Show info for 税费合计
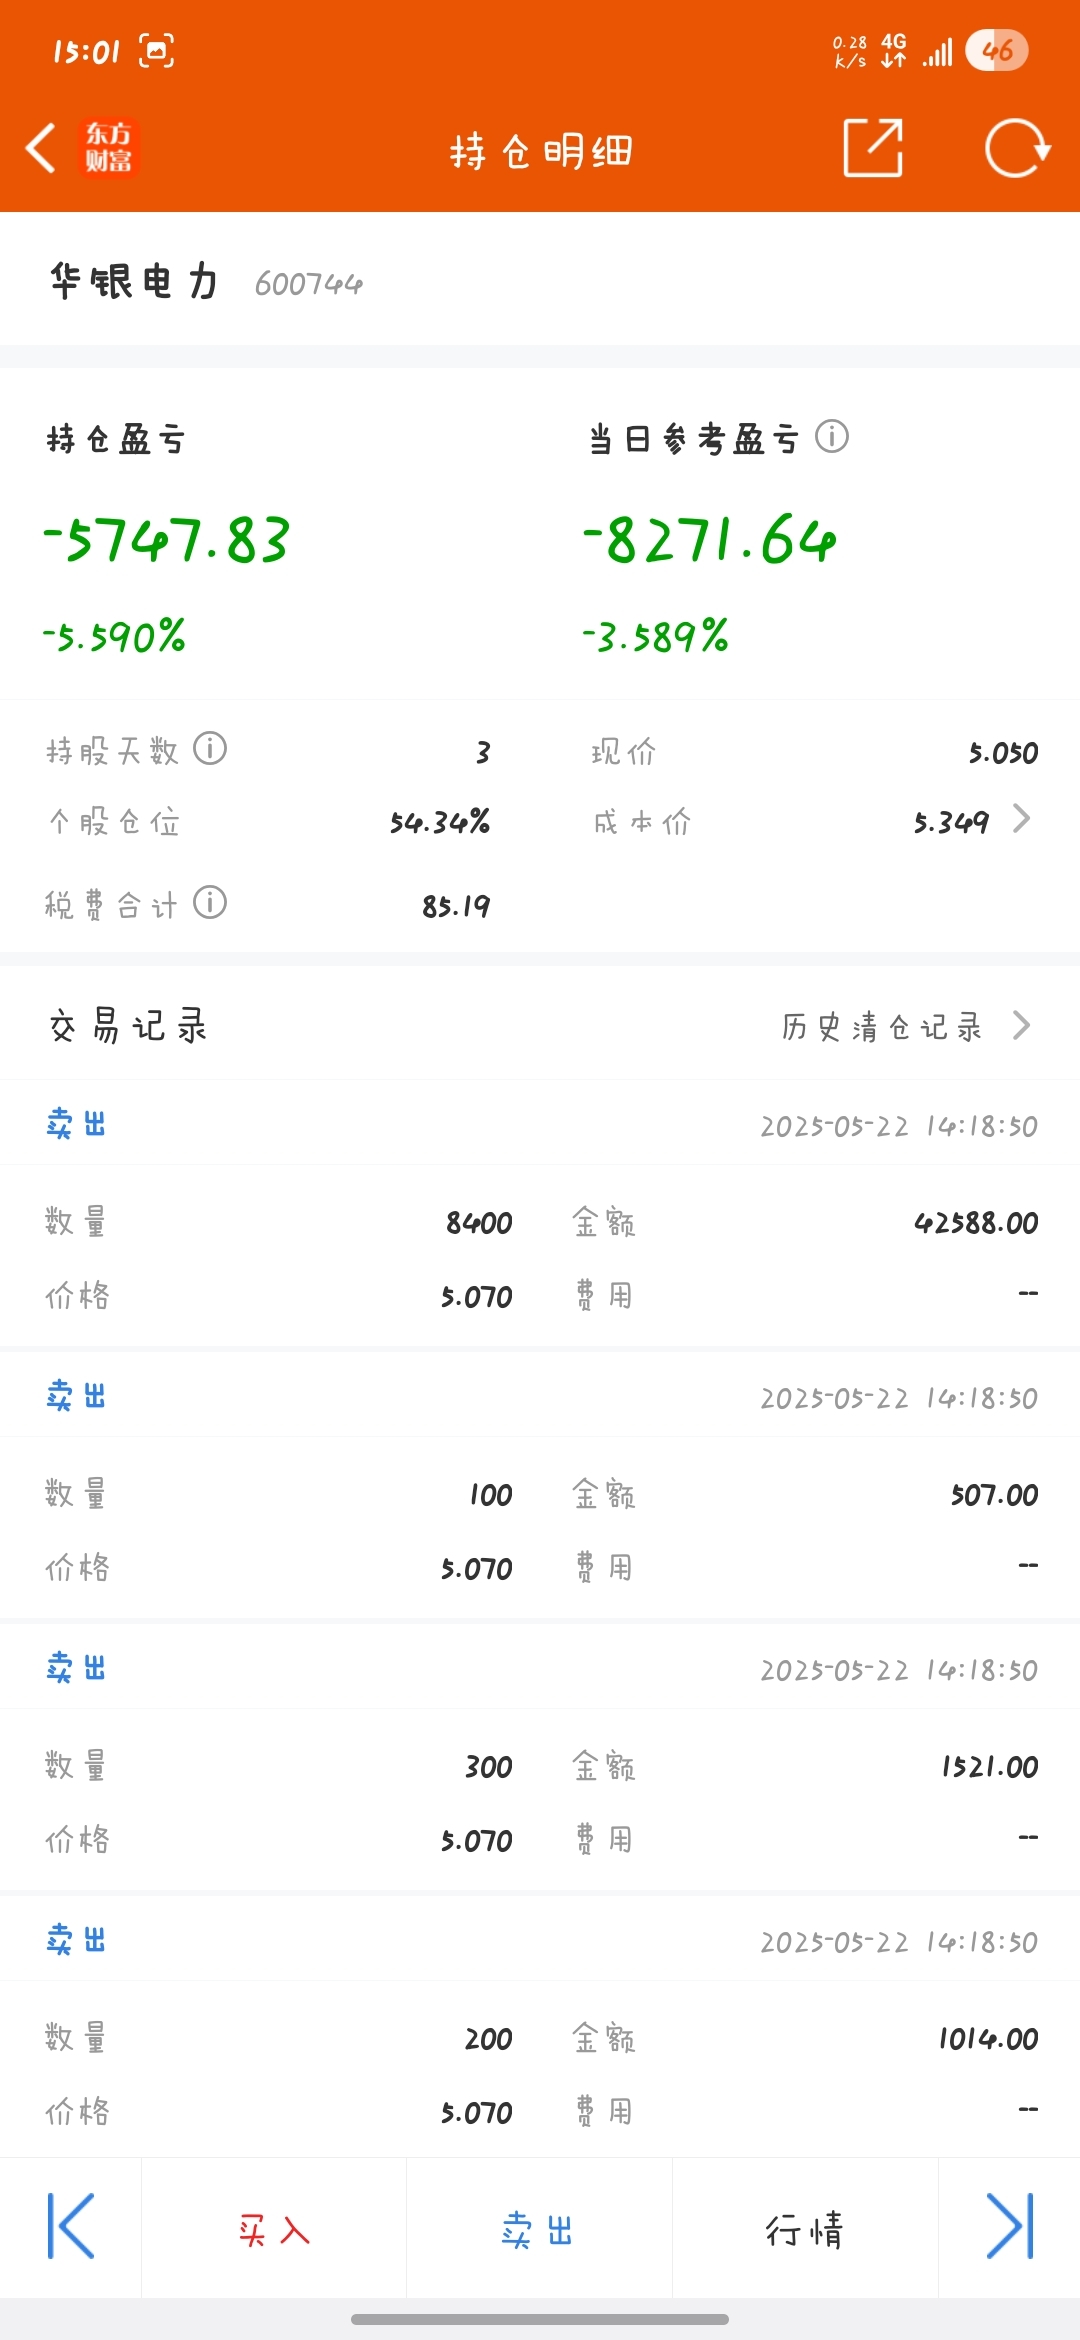1080x2340 pixels. click(210, 902)
